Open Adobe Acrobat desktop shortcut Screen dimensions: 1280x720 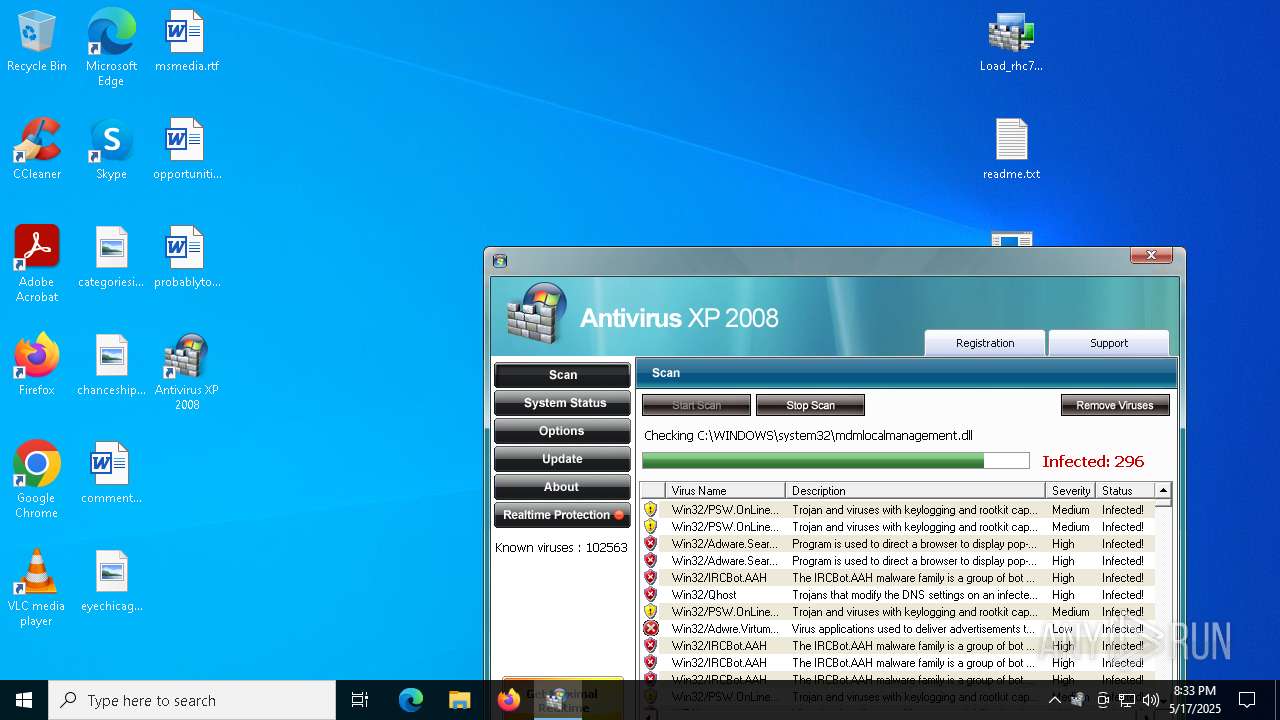click(x=37, y=264)
